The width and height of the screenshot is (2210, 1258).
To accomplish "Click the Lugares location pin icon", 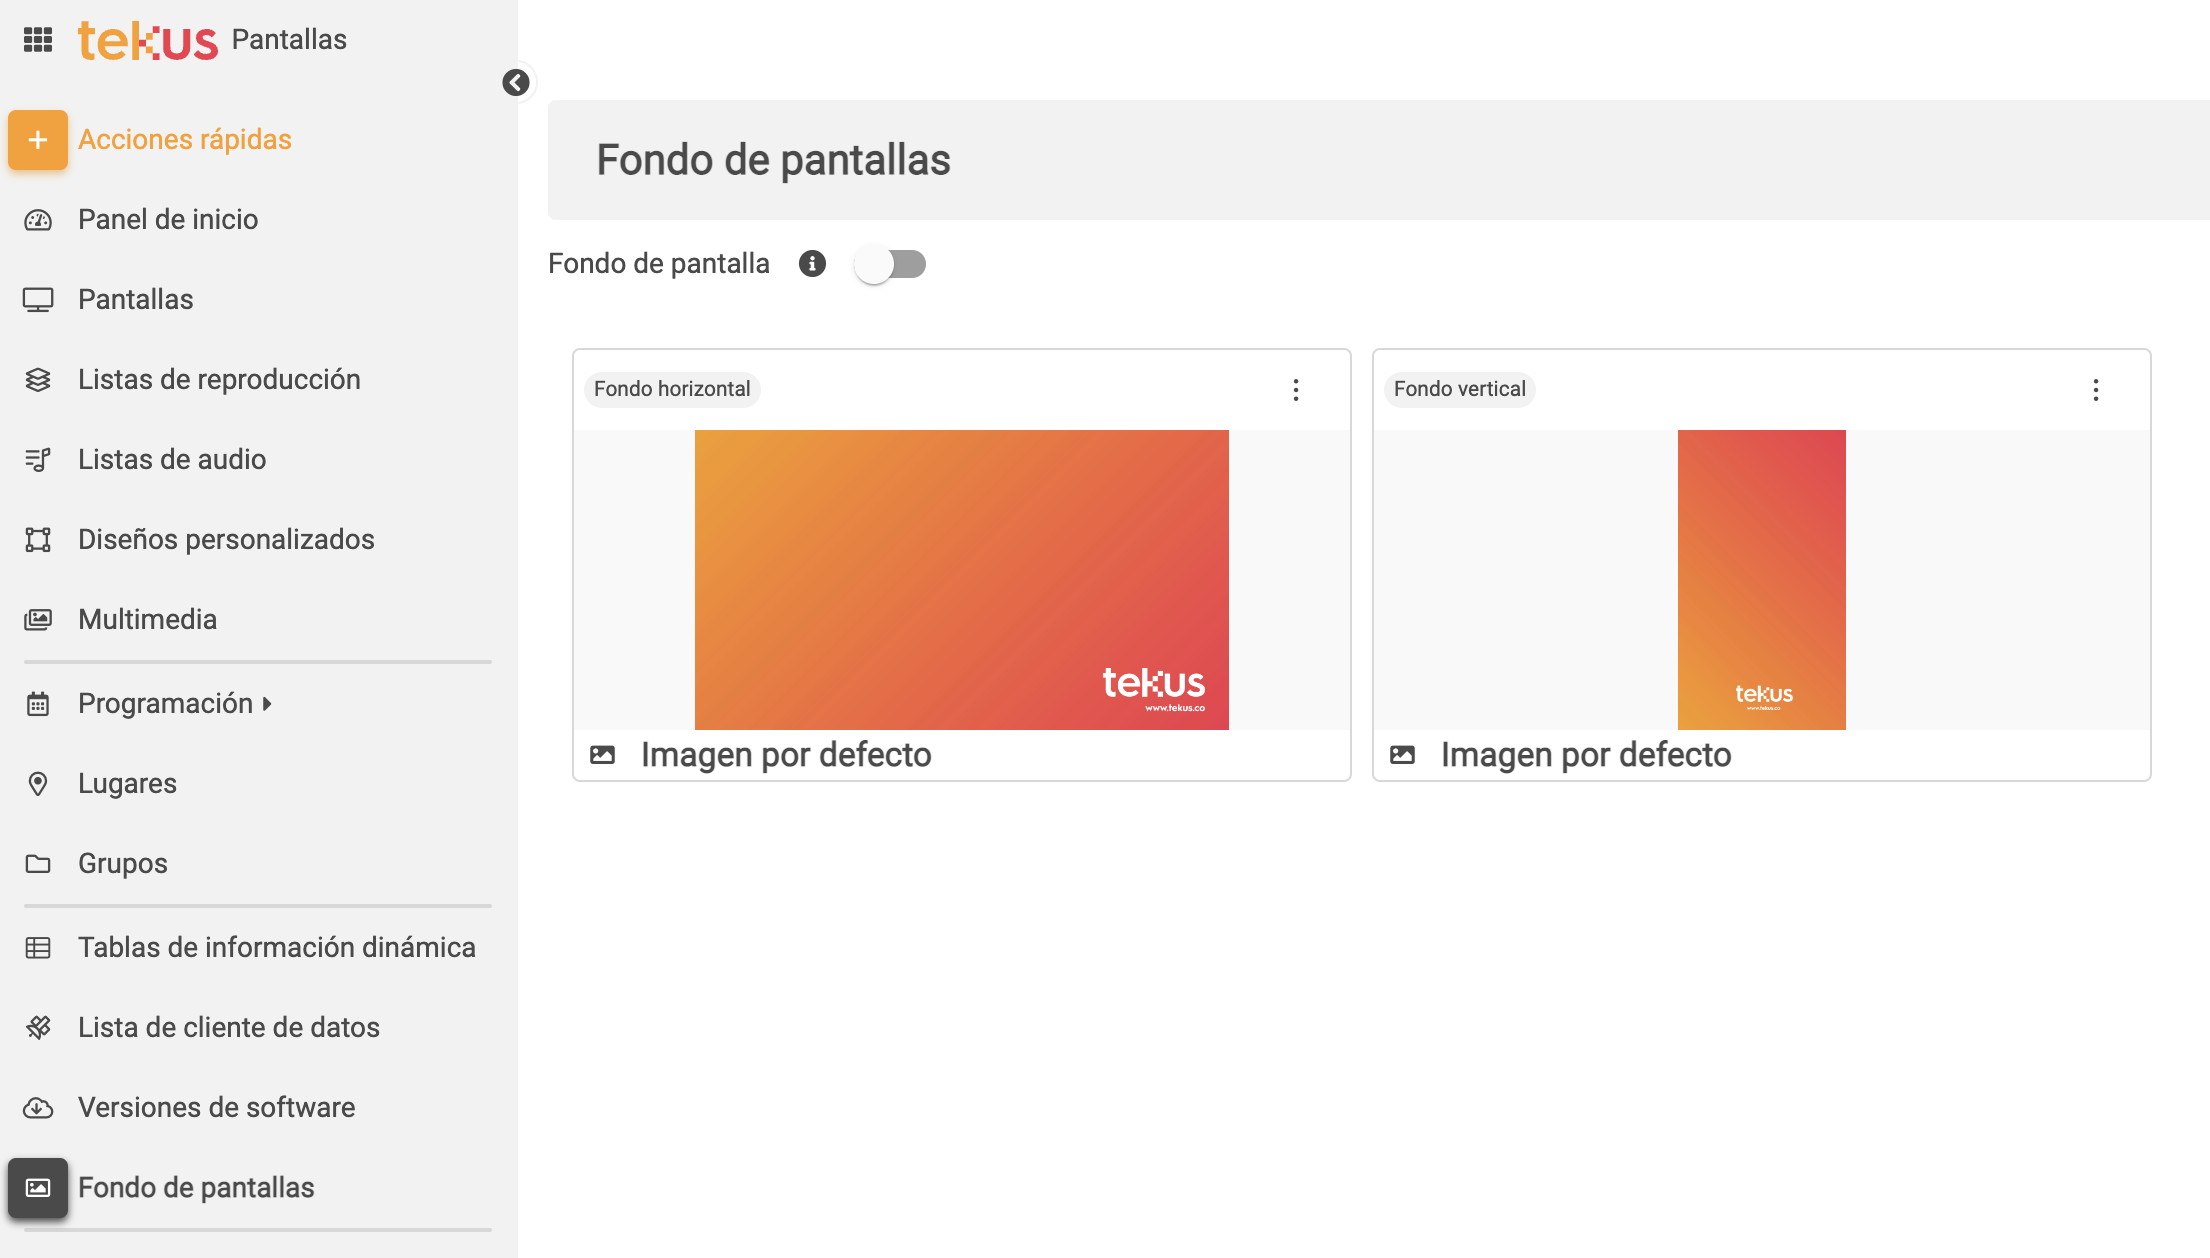I will click(x=38, y=783).
